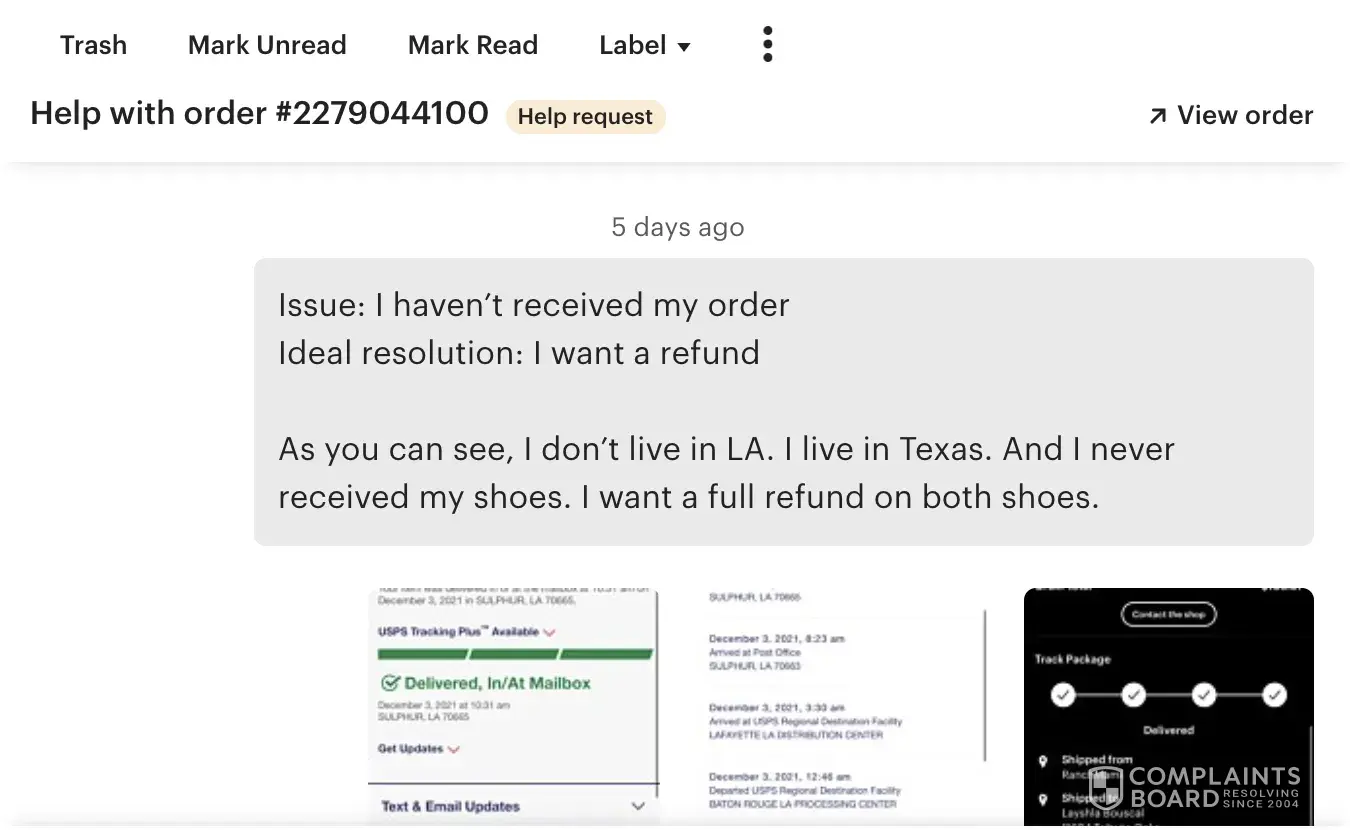Expand USPS Tracking Plus Available chevron
The height and width of the screenshot is (830, 1350).
549,632
